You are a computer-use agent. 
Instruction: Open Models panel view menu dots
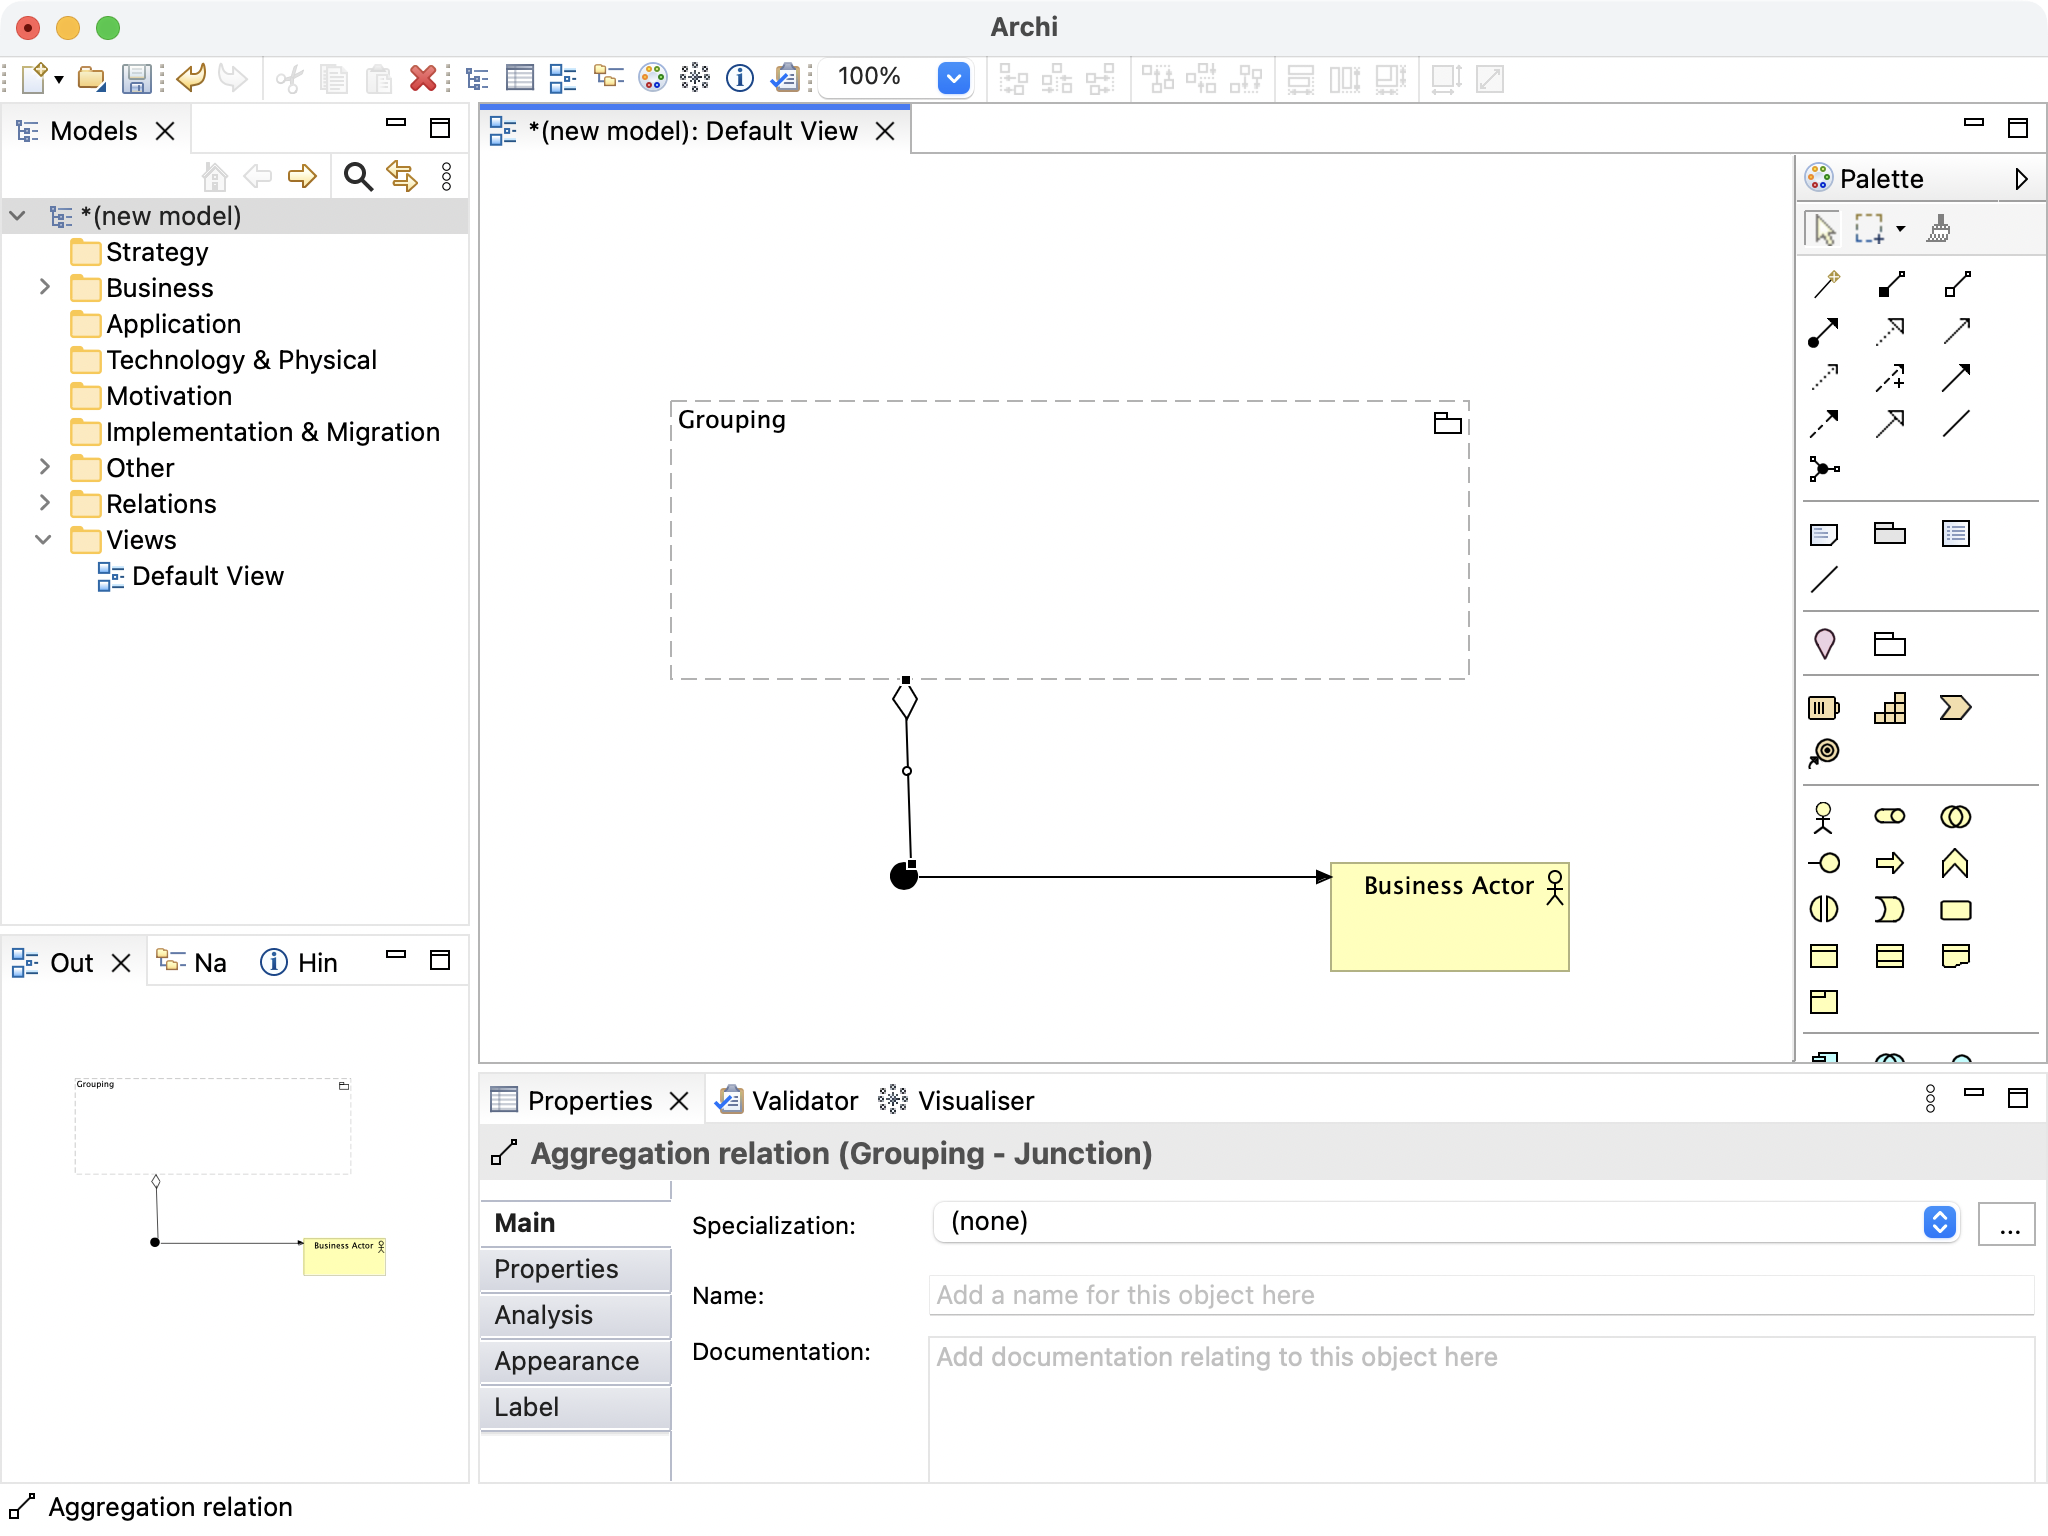click(446, 177)
